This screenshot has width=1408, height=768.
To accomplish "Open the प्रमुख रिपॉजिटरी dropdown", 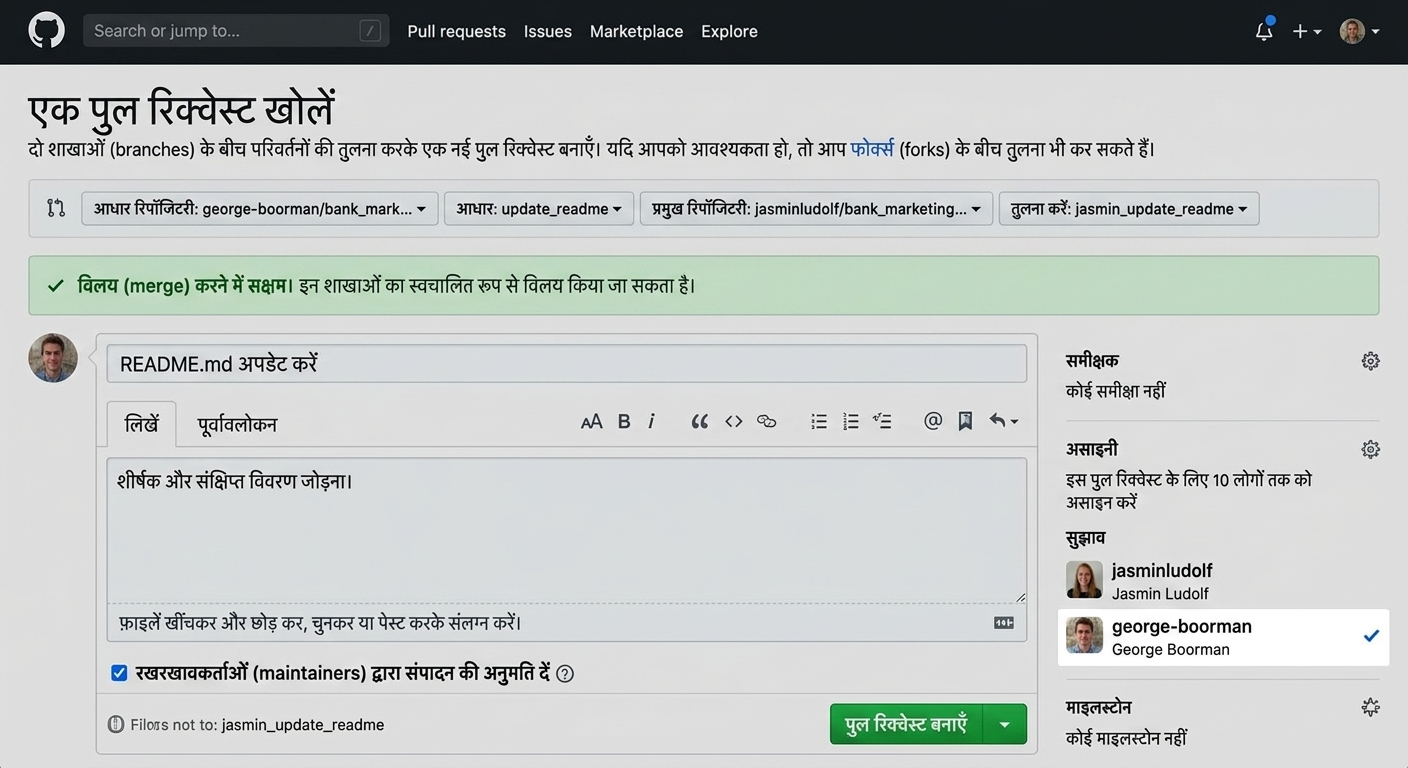I will 816,208.
